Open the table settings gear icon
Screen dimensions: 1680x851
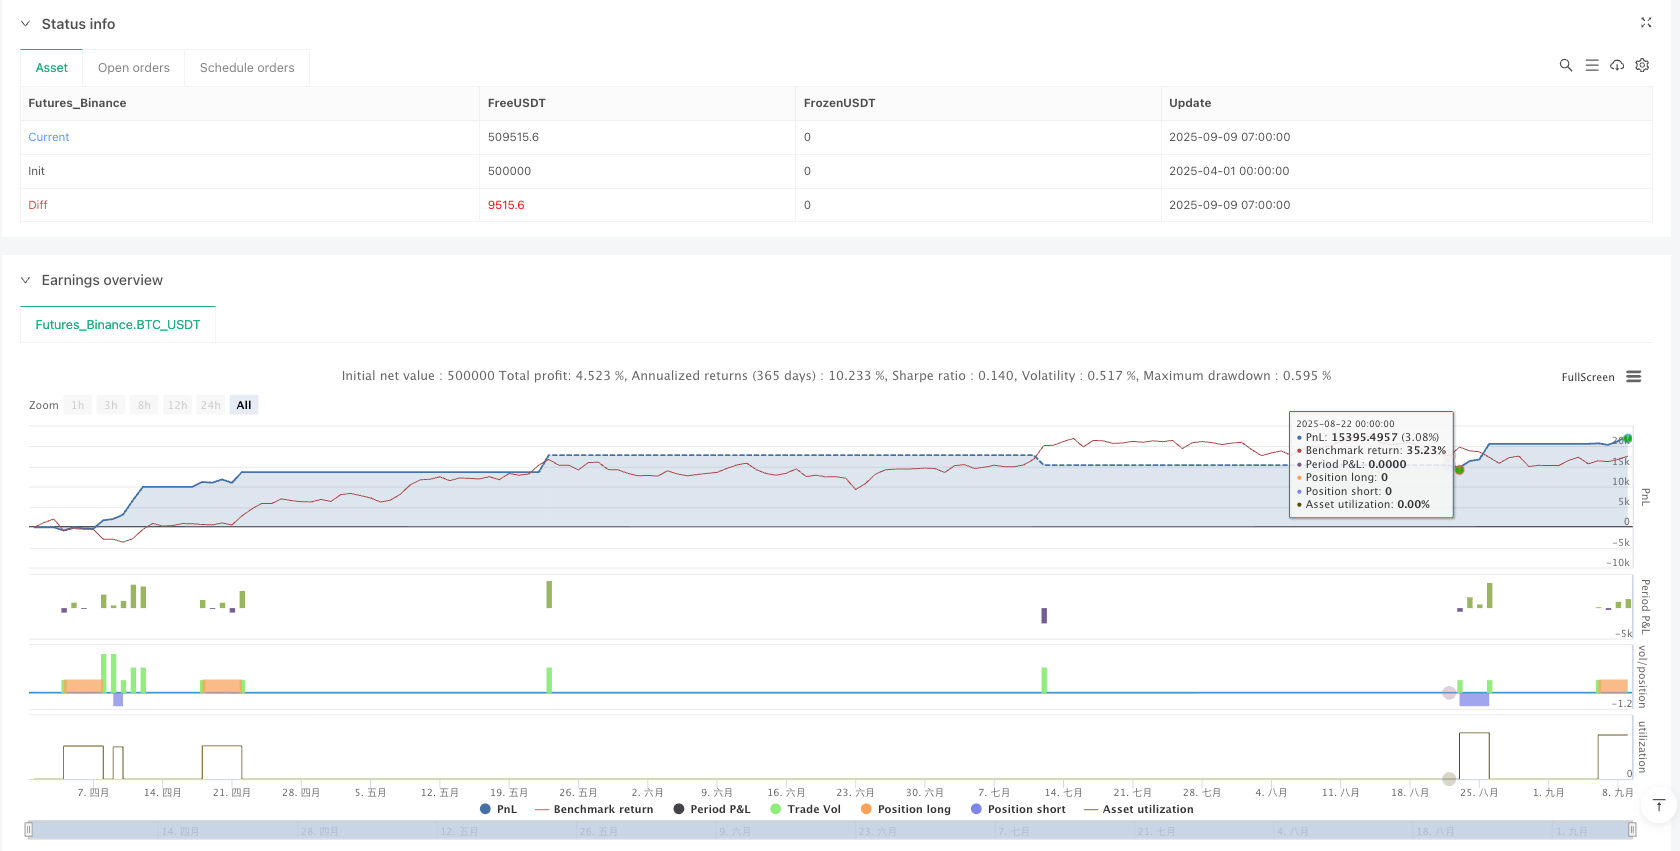[1642, 65]
